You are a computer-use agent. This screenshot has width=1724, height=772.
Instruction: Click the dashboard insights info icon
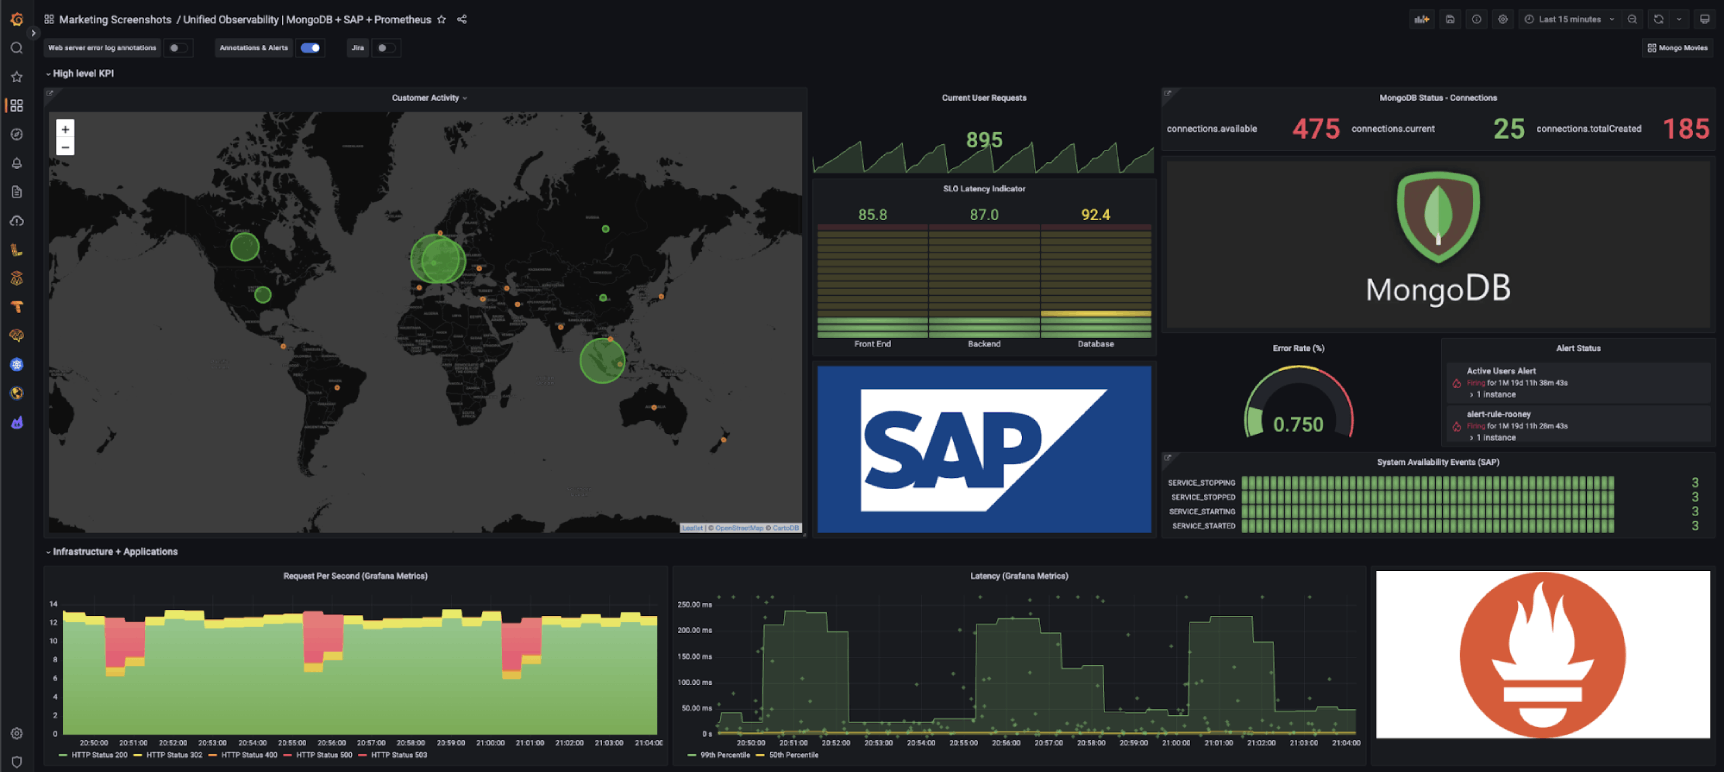click(x=1476, y=19)
